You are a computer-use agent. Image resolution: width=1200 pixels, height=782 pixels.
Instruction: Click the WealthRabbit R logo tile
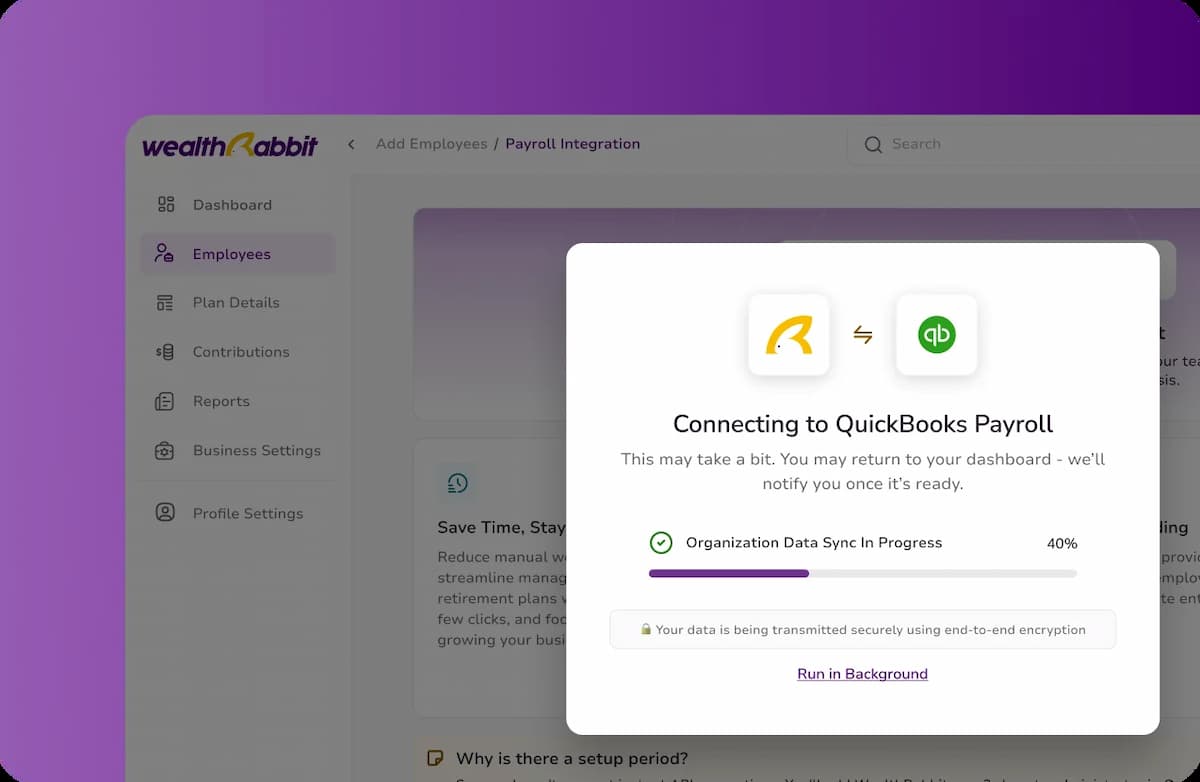click(789, 335)
